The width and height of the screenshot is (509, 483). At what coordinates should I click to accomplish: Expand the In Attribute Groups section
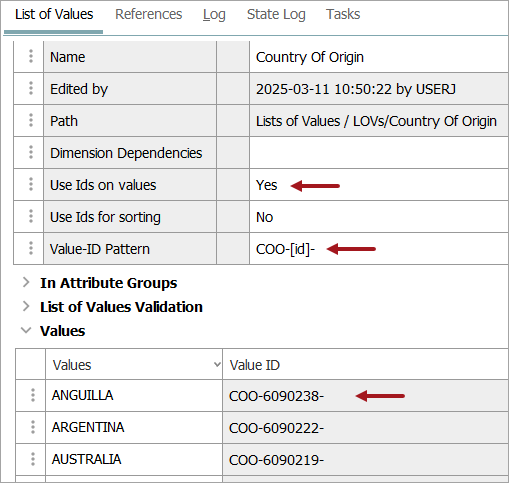(x=26, y=283)
